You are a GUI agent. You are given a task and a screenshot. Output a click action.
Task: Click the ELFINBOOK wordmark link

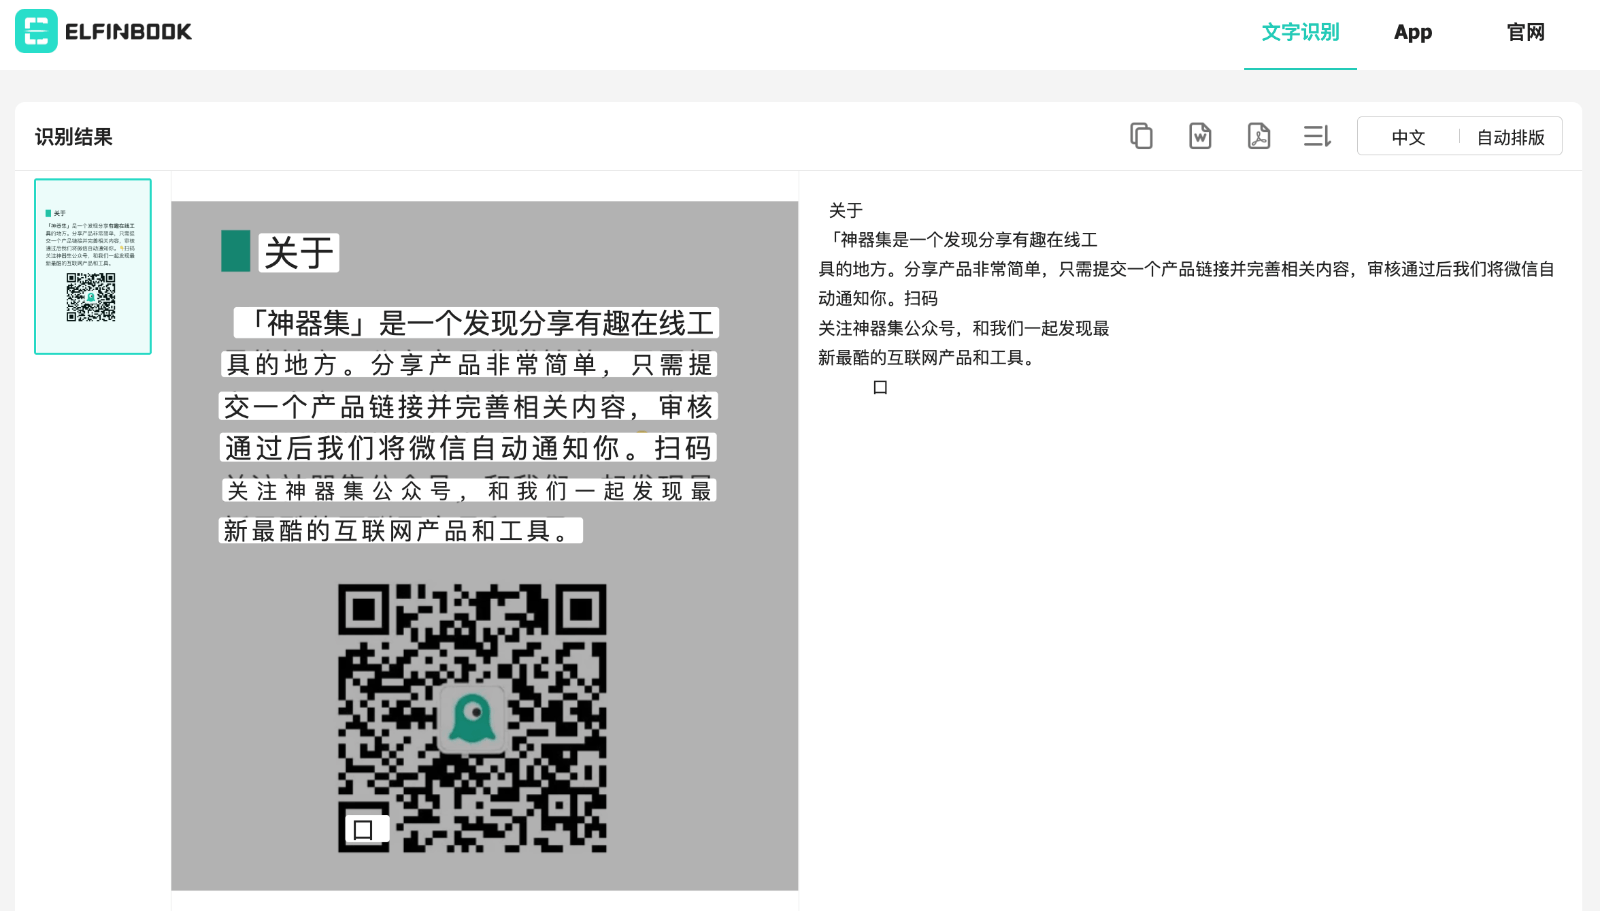(x=127, y=31)
